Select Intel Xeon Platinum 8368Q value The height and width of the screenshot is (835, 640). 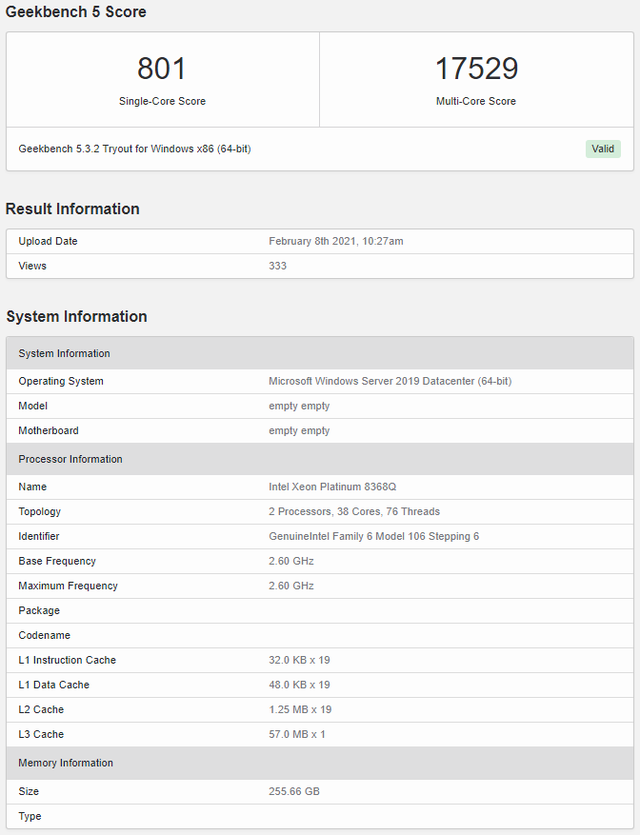pyautogui.click(x=332, y=487)
